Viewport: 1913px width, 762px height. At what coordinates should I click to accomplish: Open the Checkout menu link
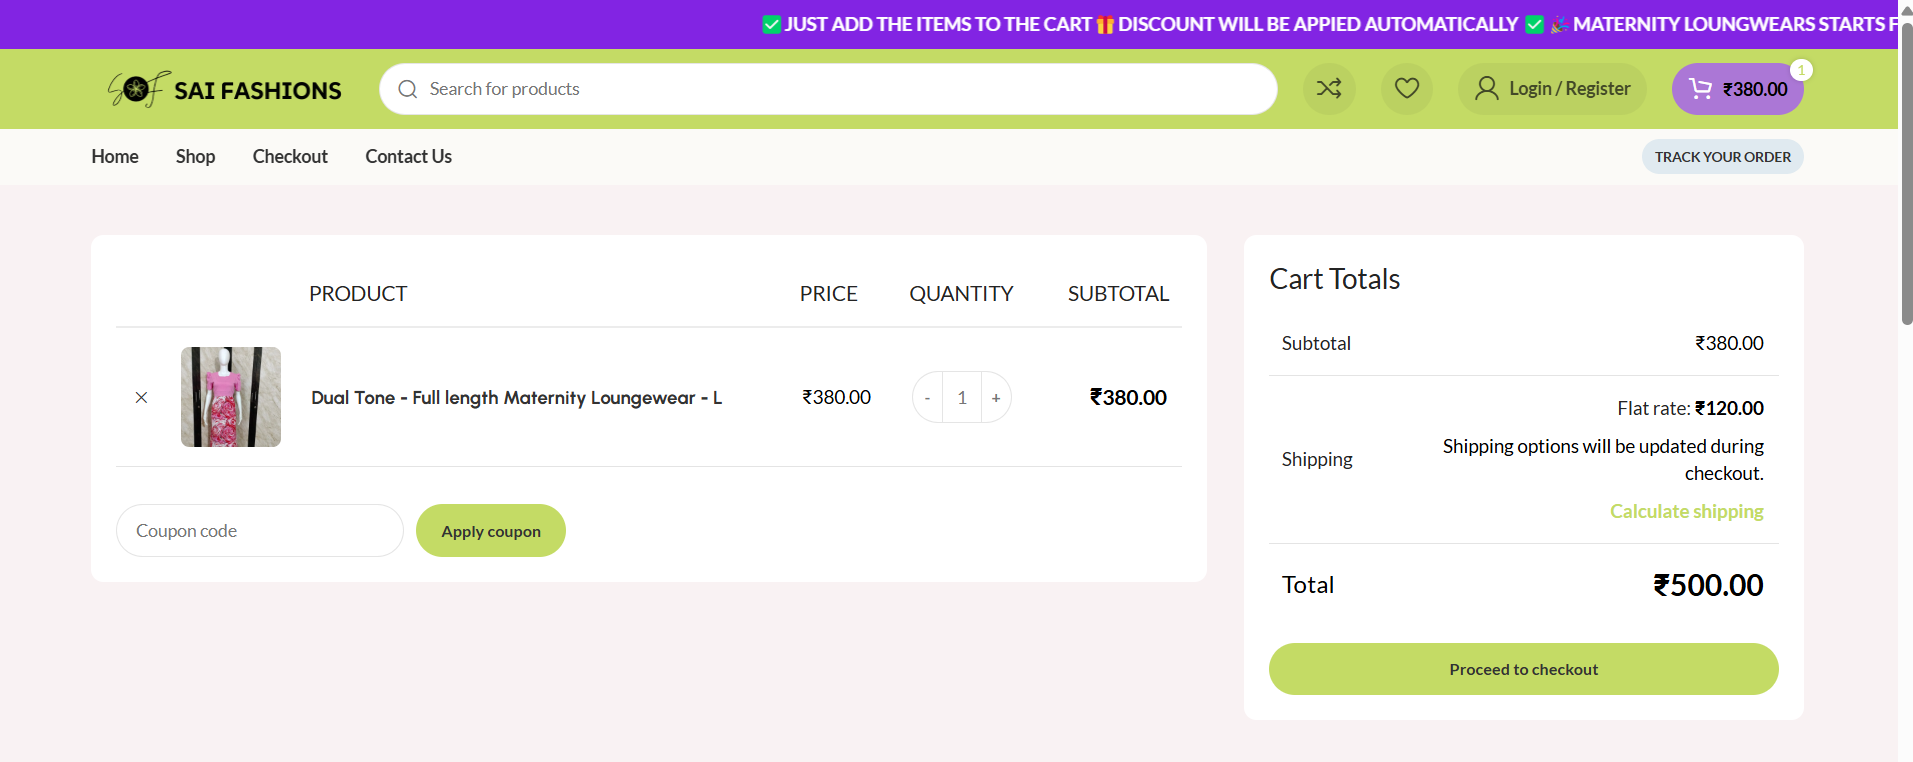coord(290,156)
